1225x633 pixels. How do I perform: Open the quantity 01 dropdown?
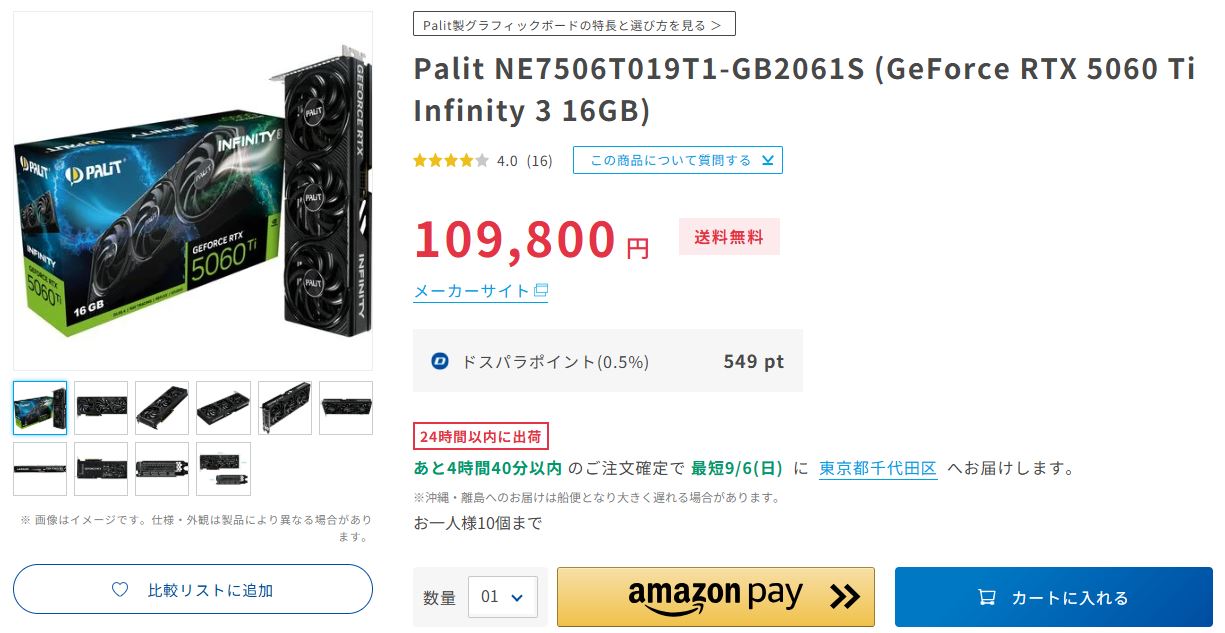503,597
